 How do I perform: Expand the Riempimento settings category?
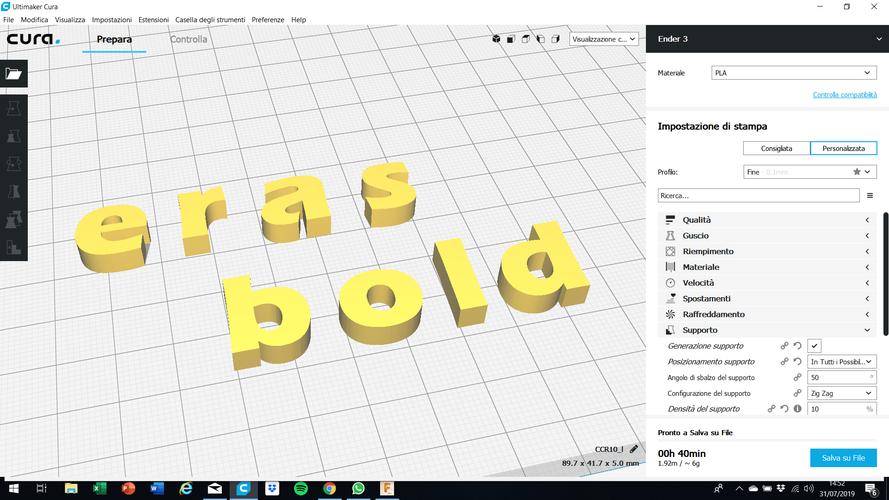coord(767,252)
